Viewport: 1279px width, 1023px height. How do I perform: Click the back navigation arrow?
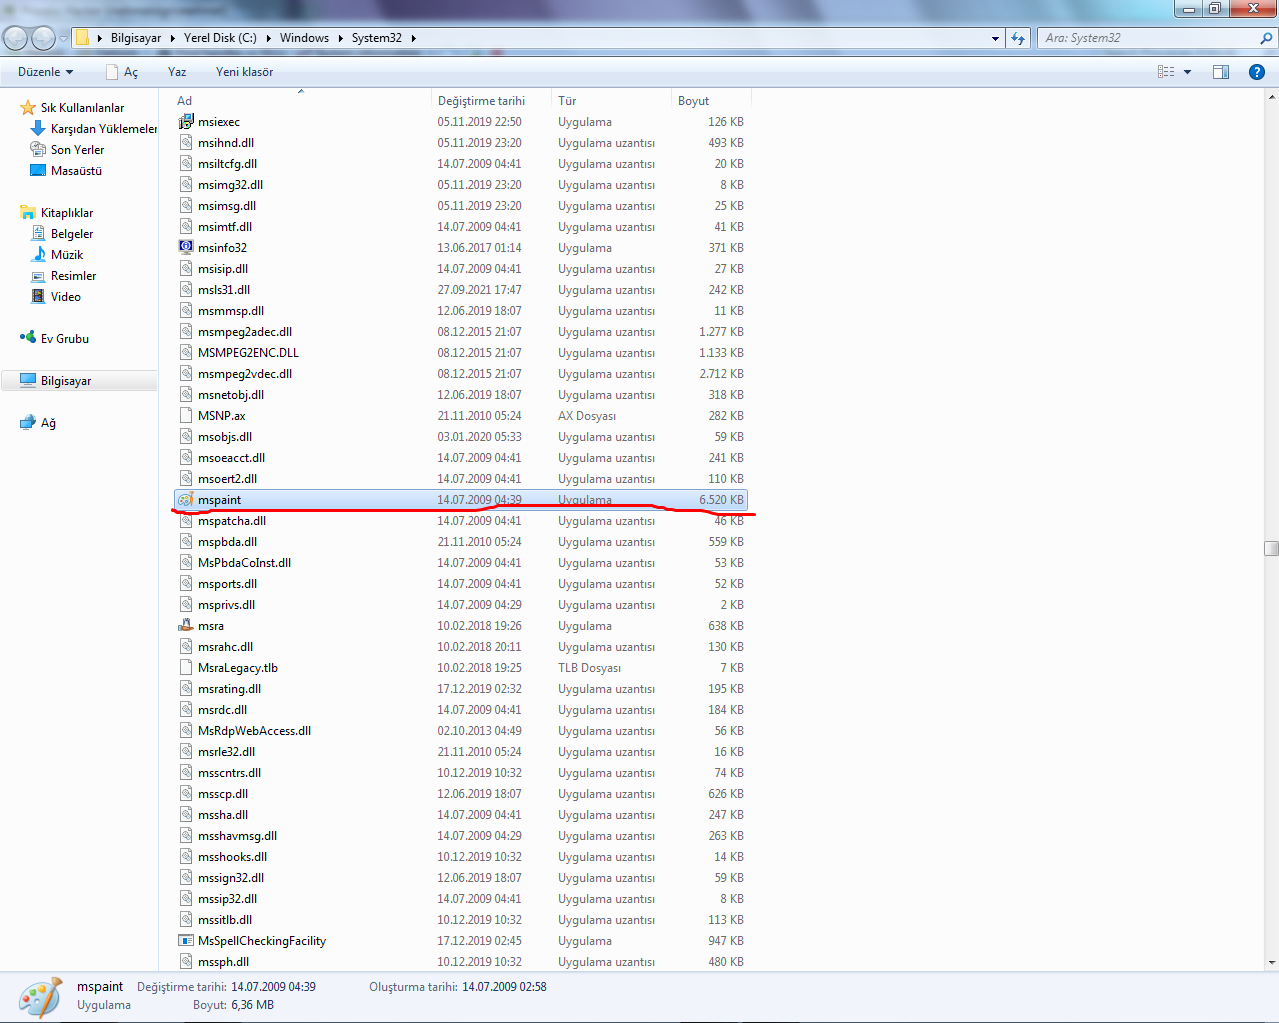(15, 37)
